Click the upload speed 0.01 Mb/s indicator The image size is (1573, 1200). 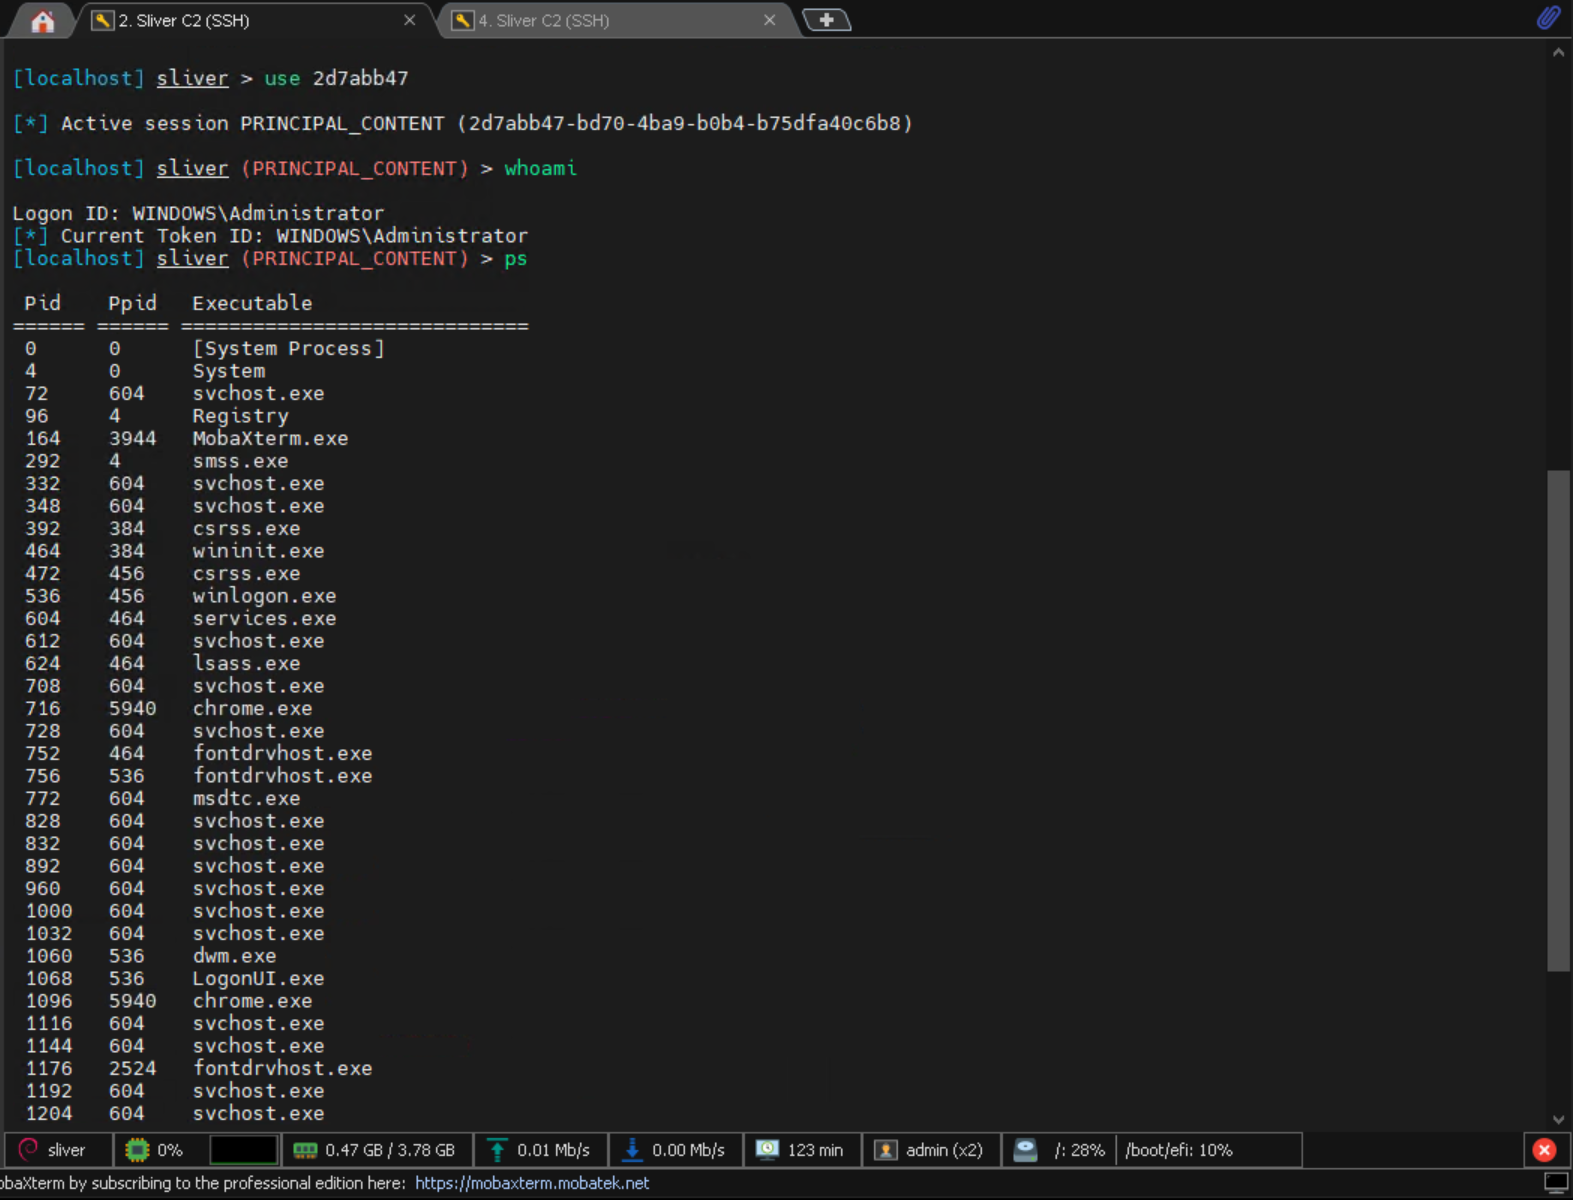pyautogui.click(x=540, y=1150)
